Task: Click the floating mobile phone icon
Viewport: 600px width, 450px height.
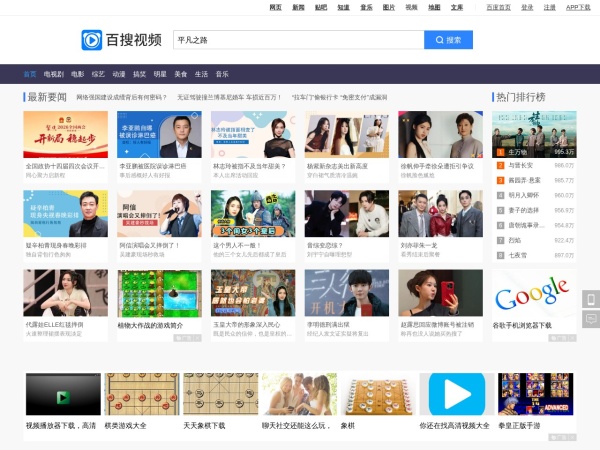Action: [590, 299]
